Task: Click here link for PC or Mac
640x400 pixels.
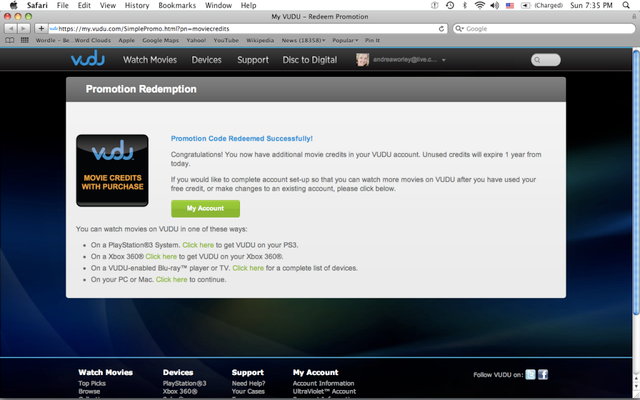Action: (x=171, y=279)
